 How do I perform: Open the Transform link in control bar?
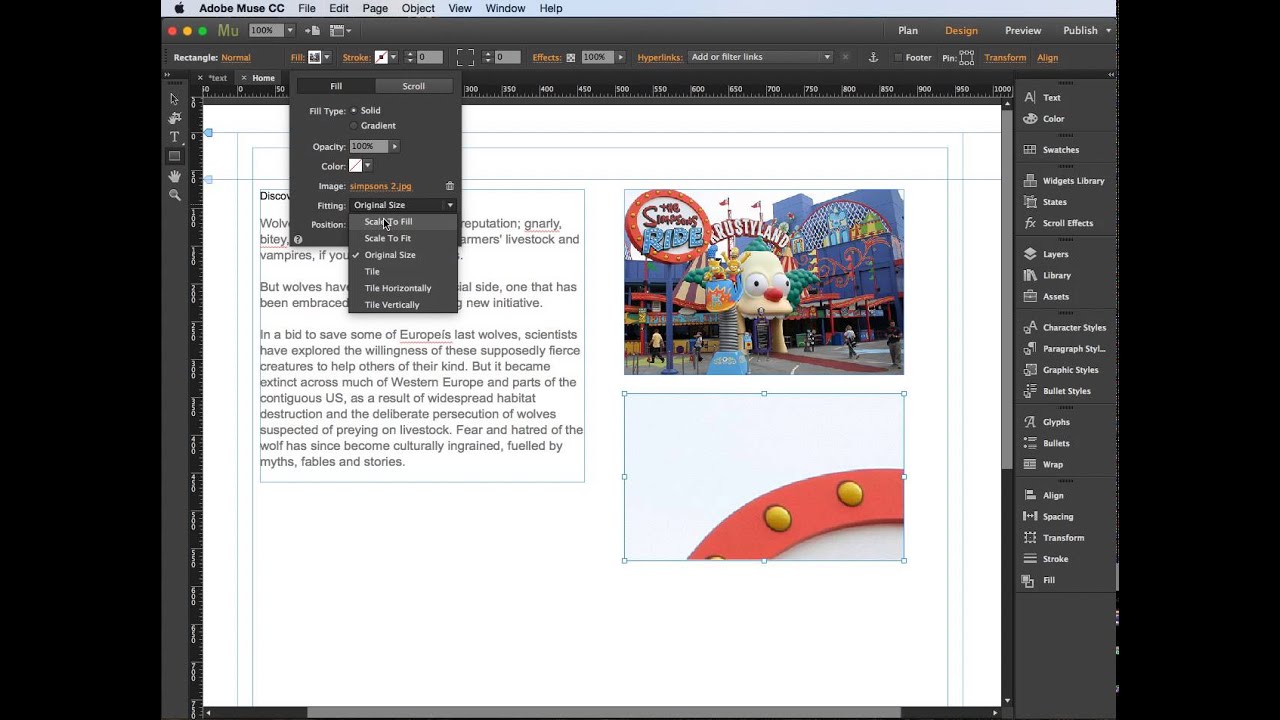1005,58
